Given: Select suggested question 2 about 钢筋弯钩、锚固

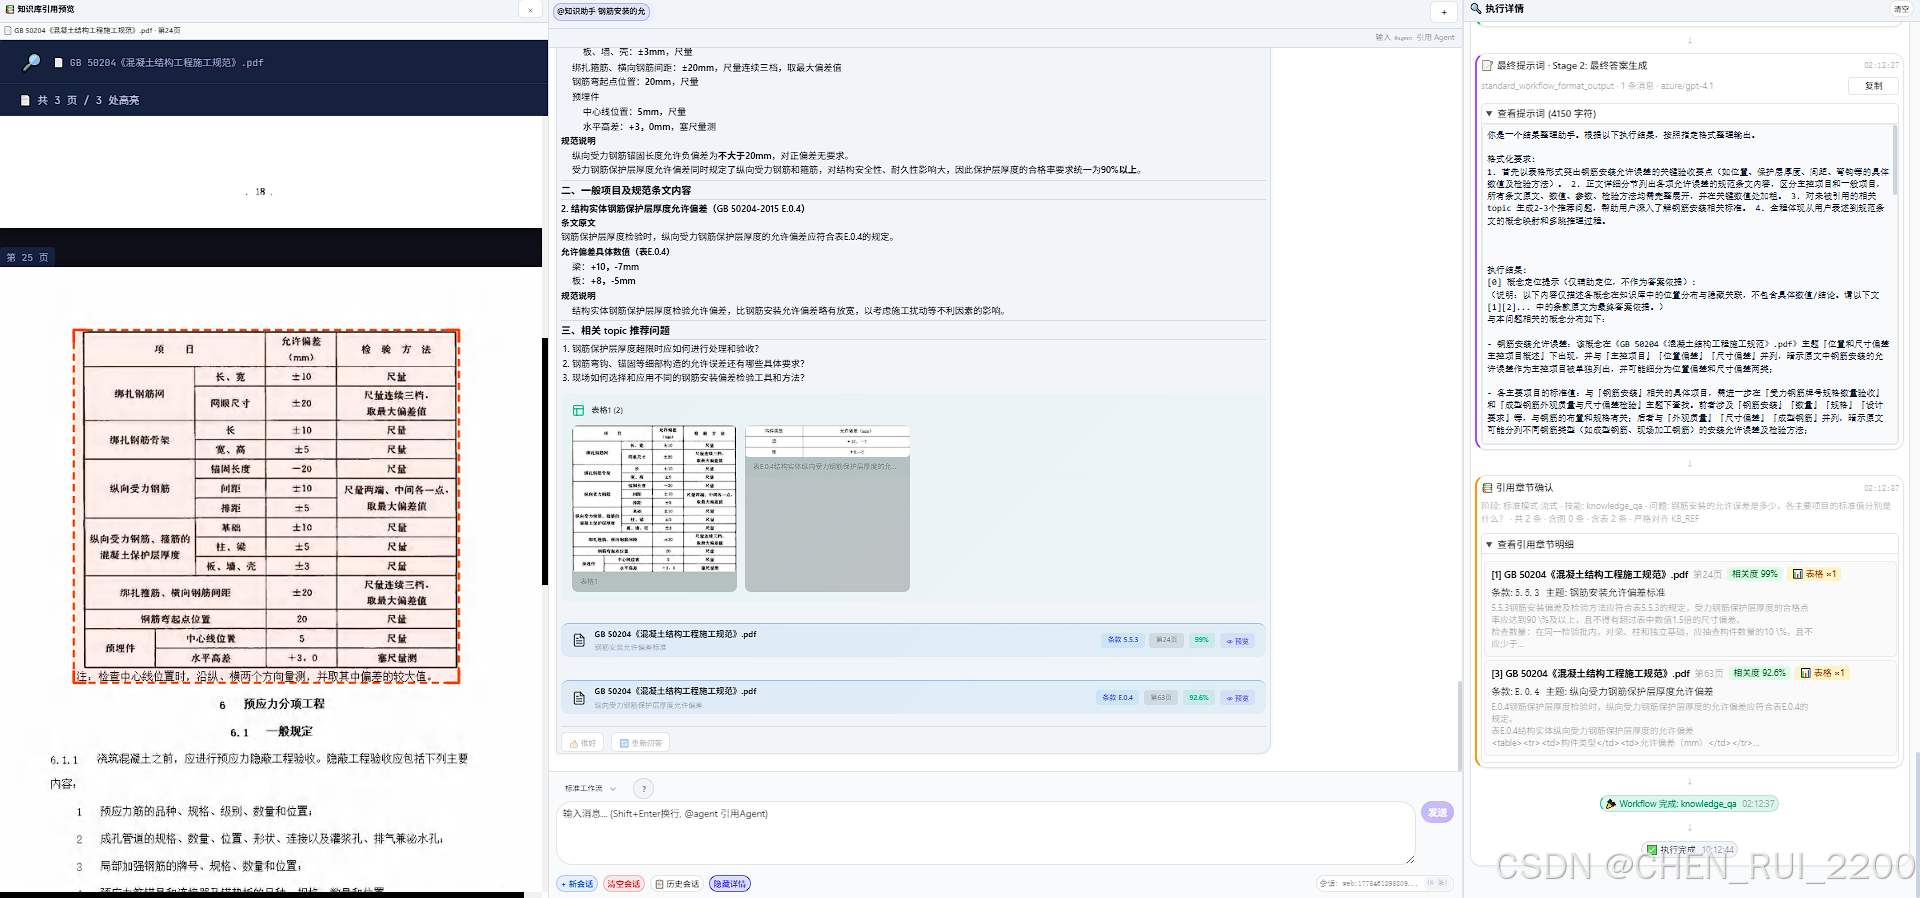Looking at the screenshot, I should click(683, 364).
